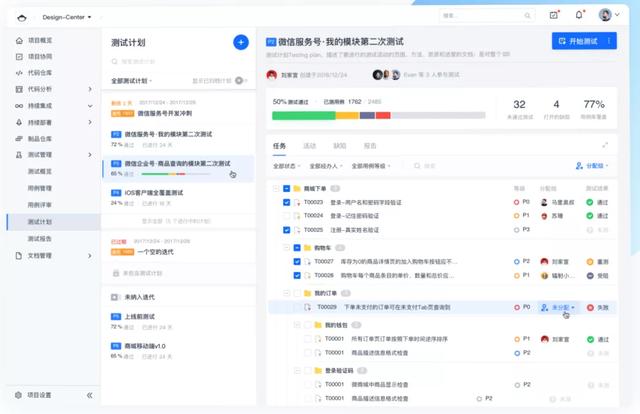The width and height of the screenshot is (640, 414).
Task: Open the 未分配 assignee dropdown for T00029
Action: tap(558, 307)
